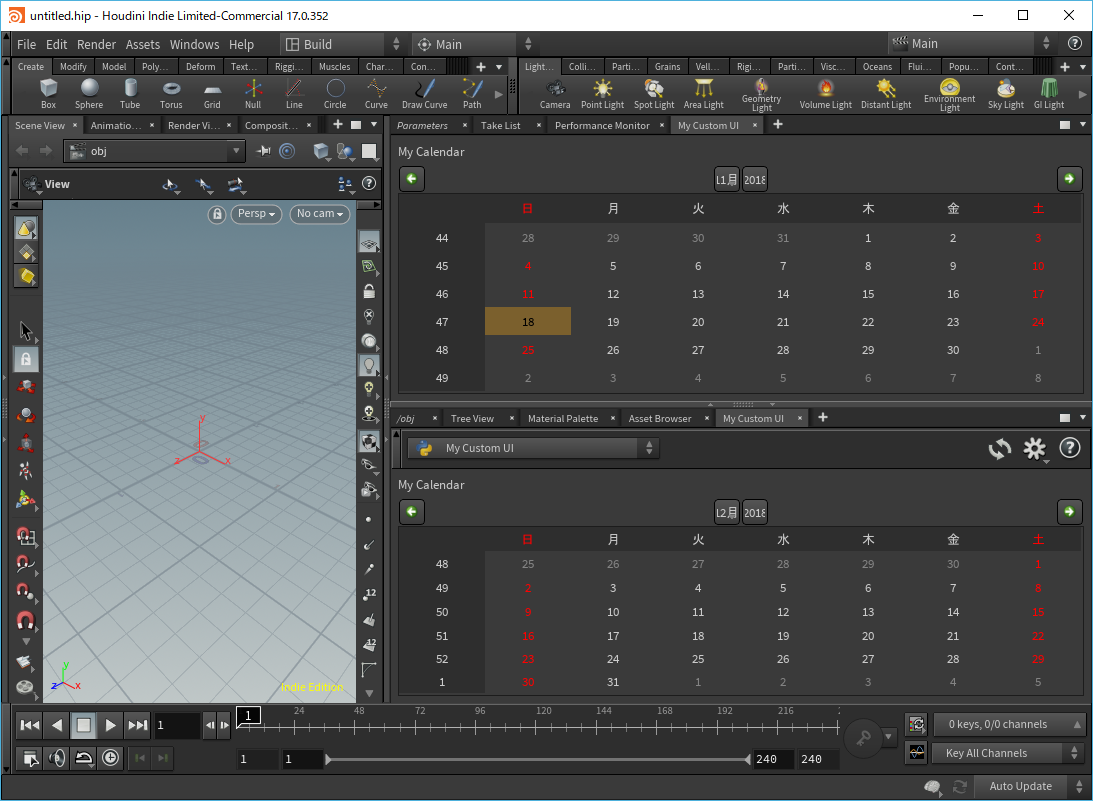Click the Sky Light shelf tool
Image resolution: width=1093 pixels, height=801 pixels.
click(x=1005, y=94)
